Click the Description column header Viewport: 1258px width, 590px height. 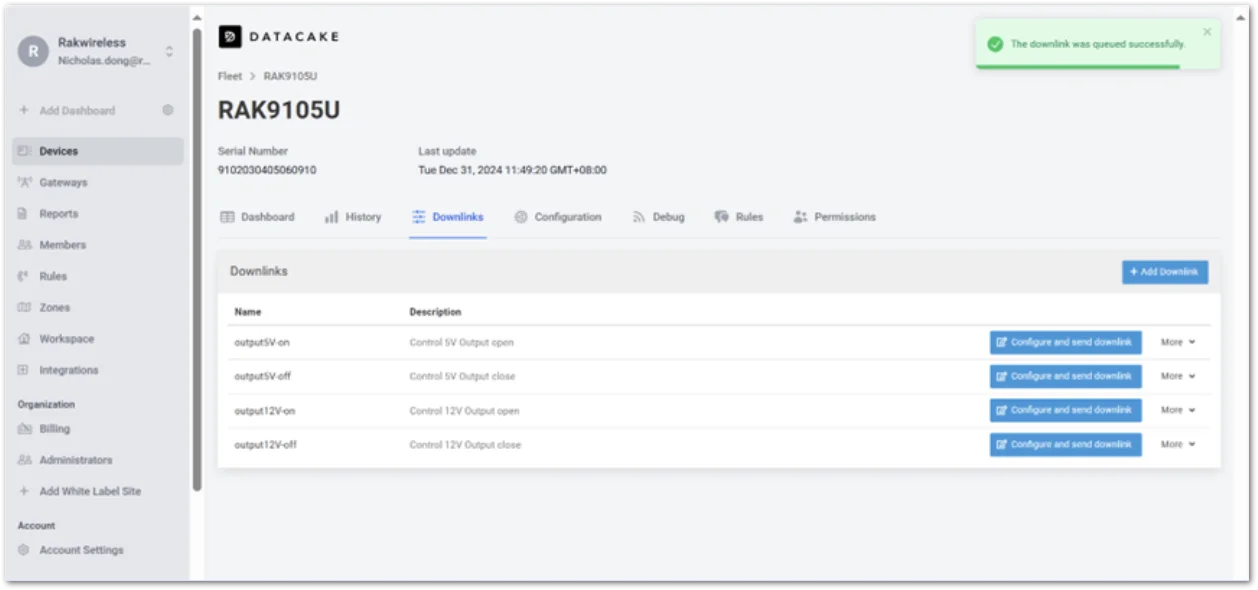[x=435, y=312]
